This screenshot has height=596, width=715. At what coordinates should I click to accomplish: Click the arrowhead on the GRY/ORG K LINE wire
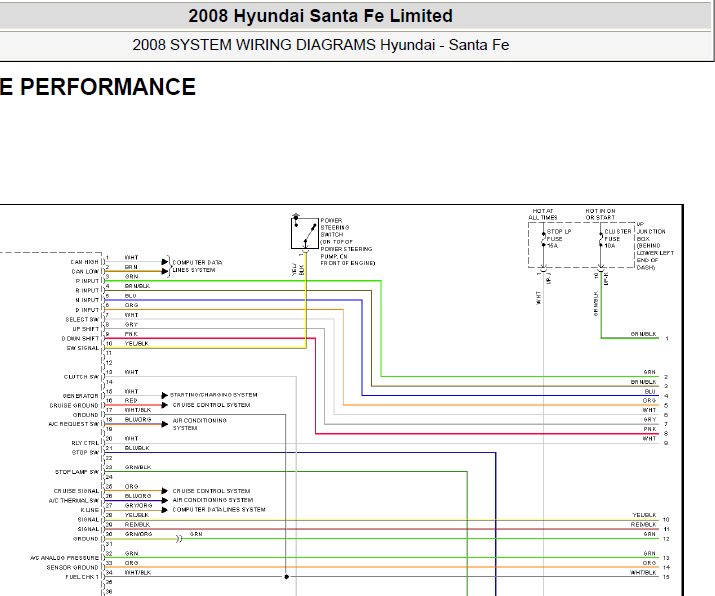(165, 510)
